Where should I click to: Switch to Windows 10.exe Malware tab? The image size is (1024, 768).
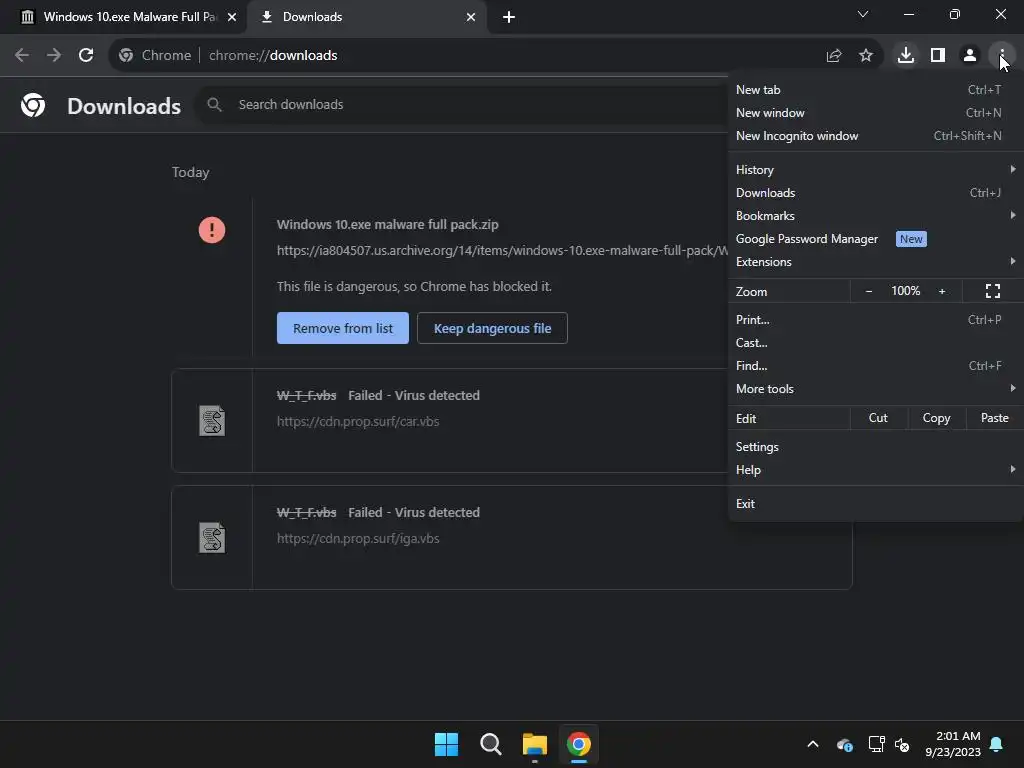(123, 17)
